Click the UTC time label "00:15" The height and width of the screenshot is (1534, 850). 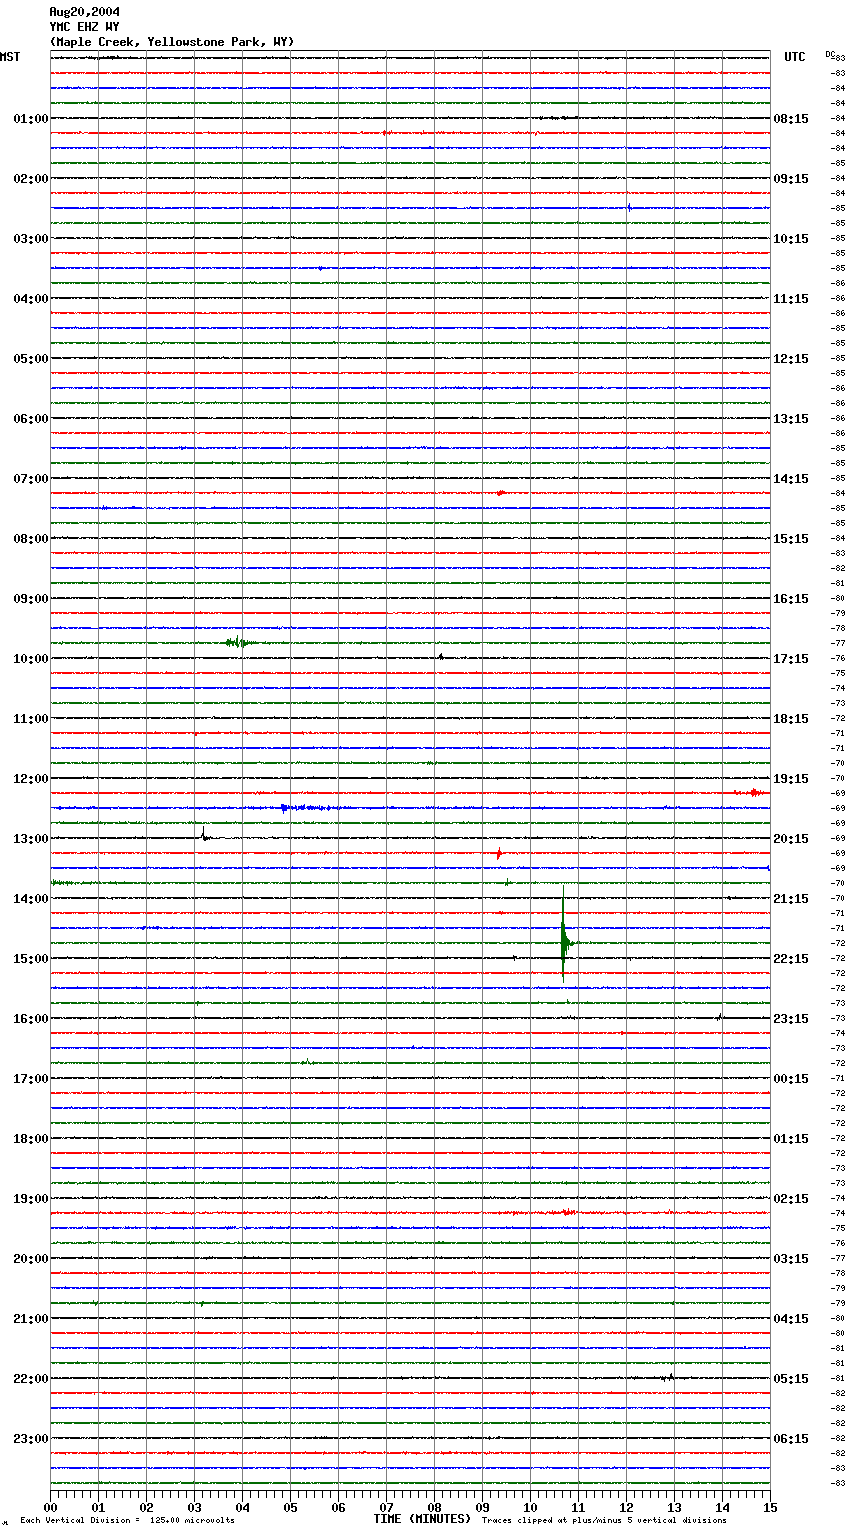pos(791,1079)
